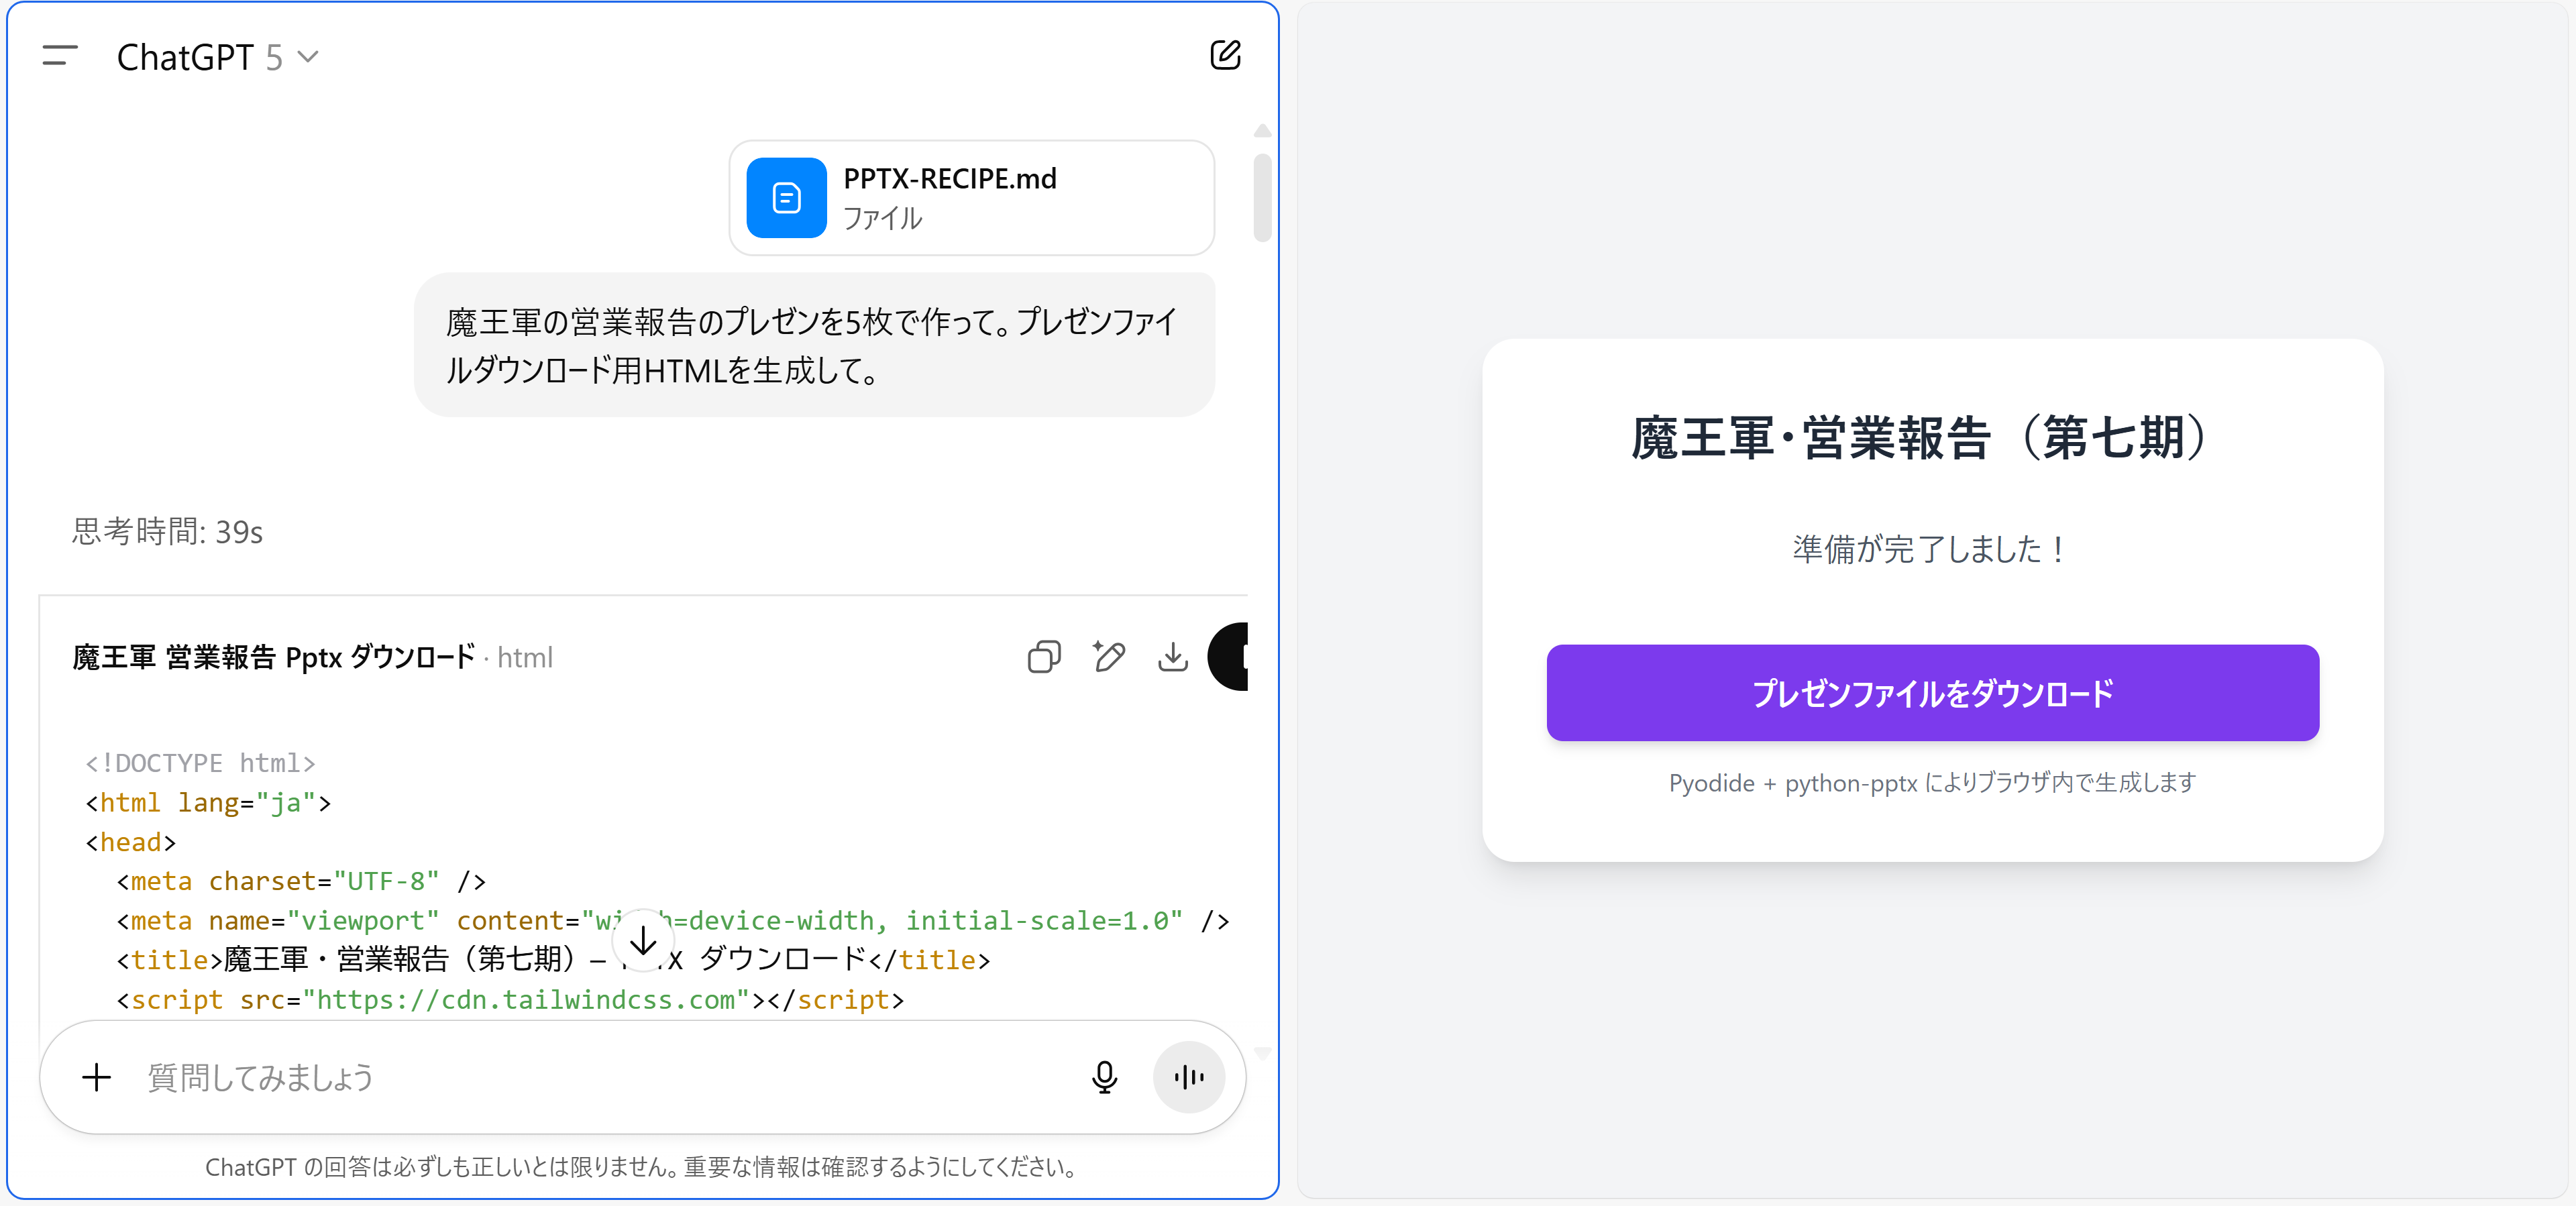The image size is (2576, 1206).
Task: Copy the canvas code
Action: [x=1044, y=657]
